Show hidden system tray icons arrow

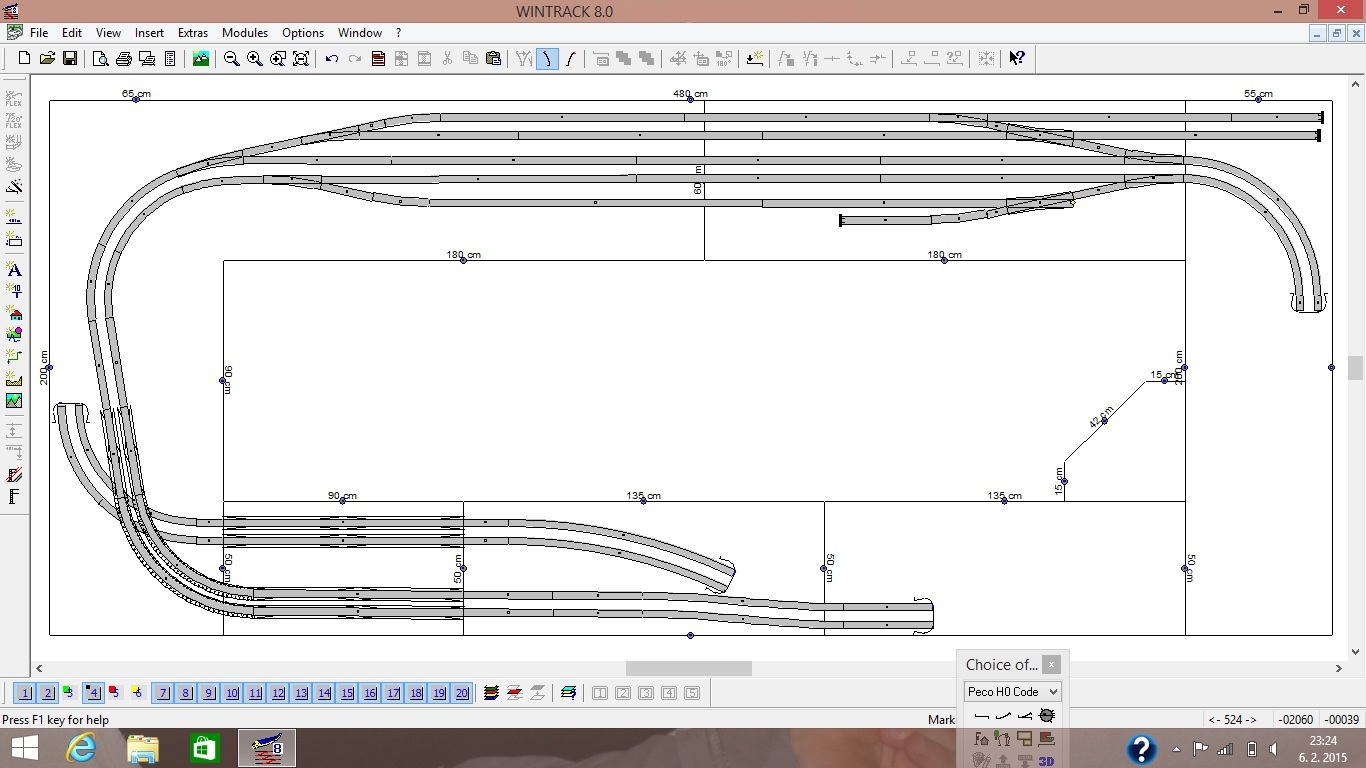pos(1177,749)
